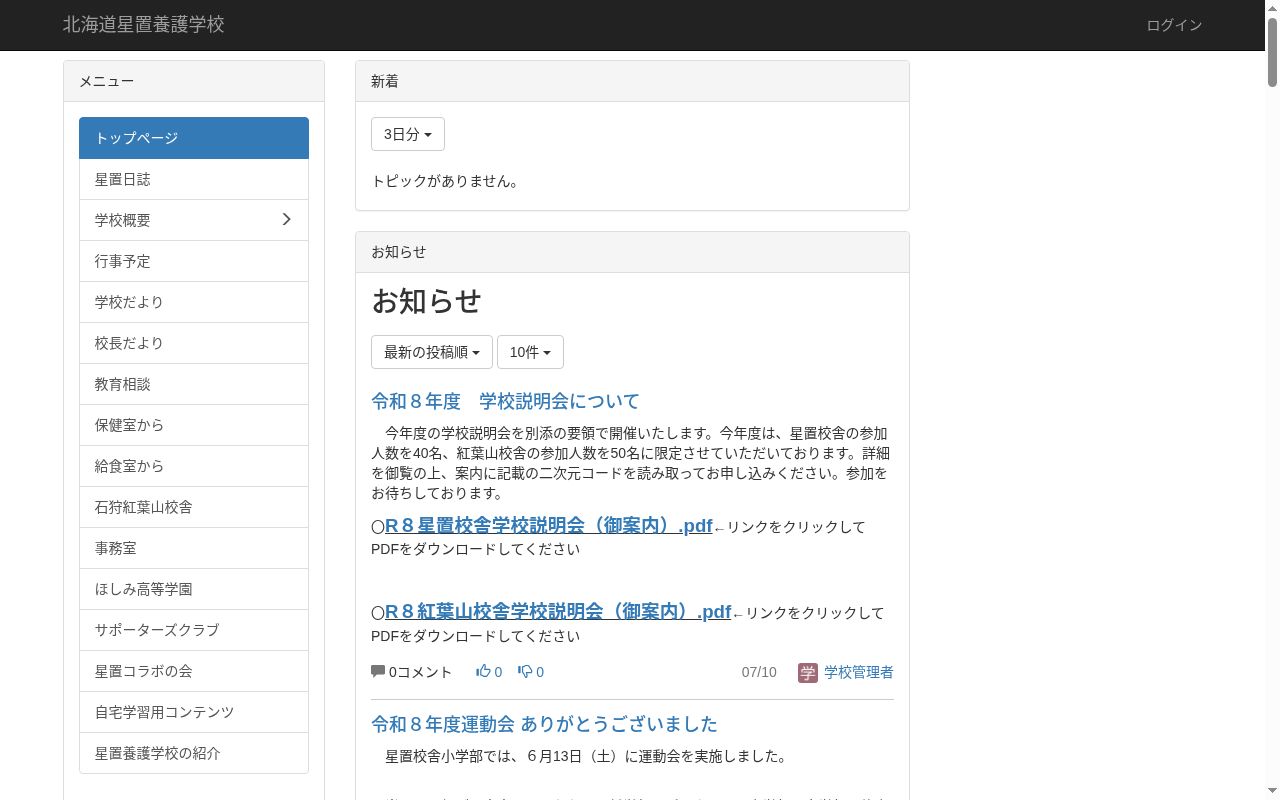1280x800 pixels.
Task: Click the 学校管理者 author link
Action: [859, 672]
